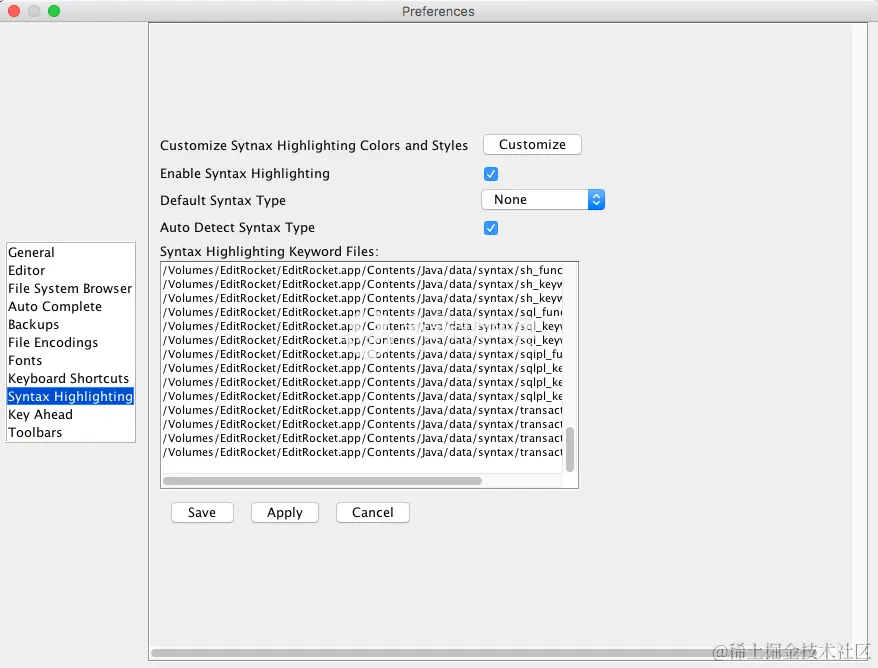Select Toolbars in the category list
878x668 pixels.
tap(70, 432)
